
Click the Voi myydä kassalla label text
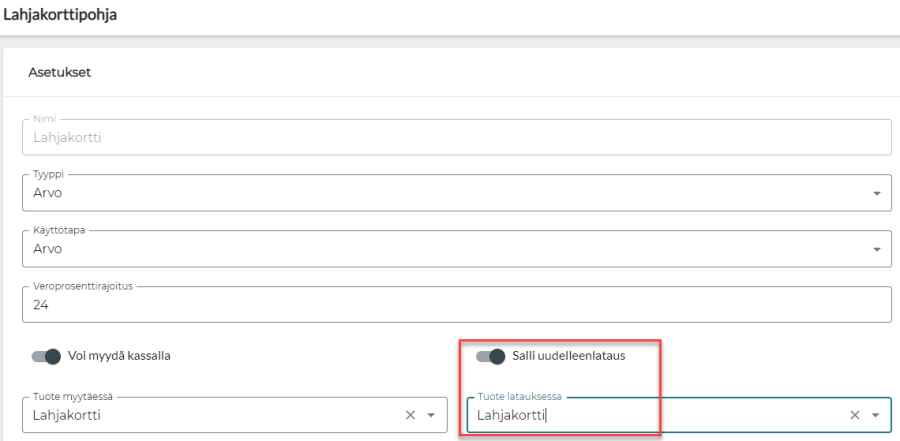(x=125, y=356)
